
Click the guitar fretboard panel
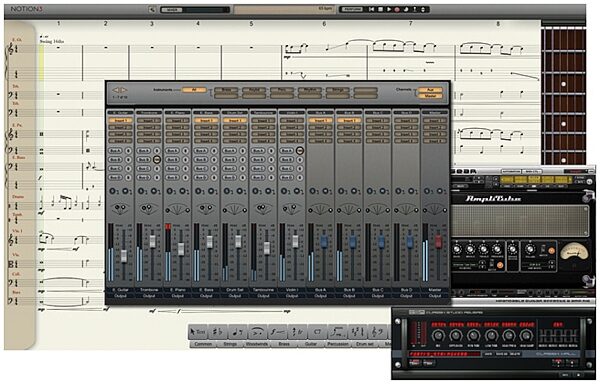(563, 96)
